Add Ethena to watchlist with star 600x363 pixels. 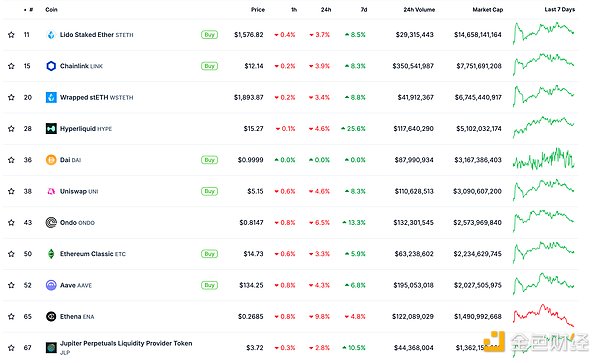pos(11,316)
